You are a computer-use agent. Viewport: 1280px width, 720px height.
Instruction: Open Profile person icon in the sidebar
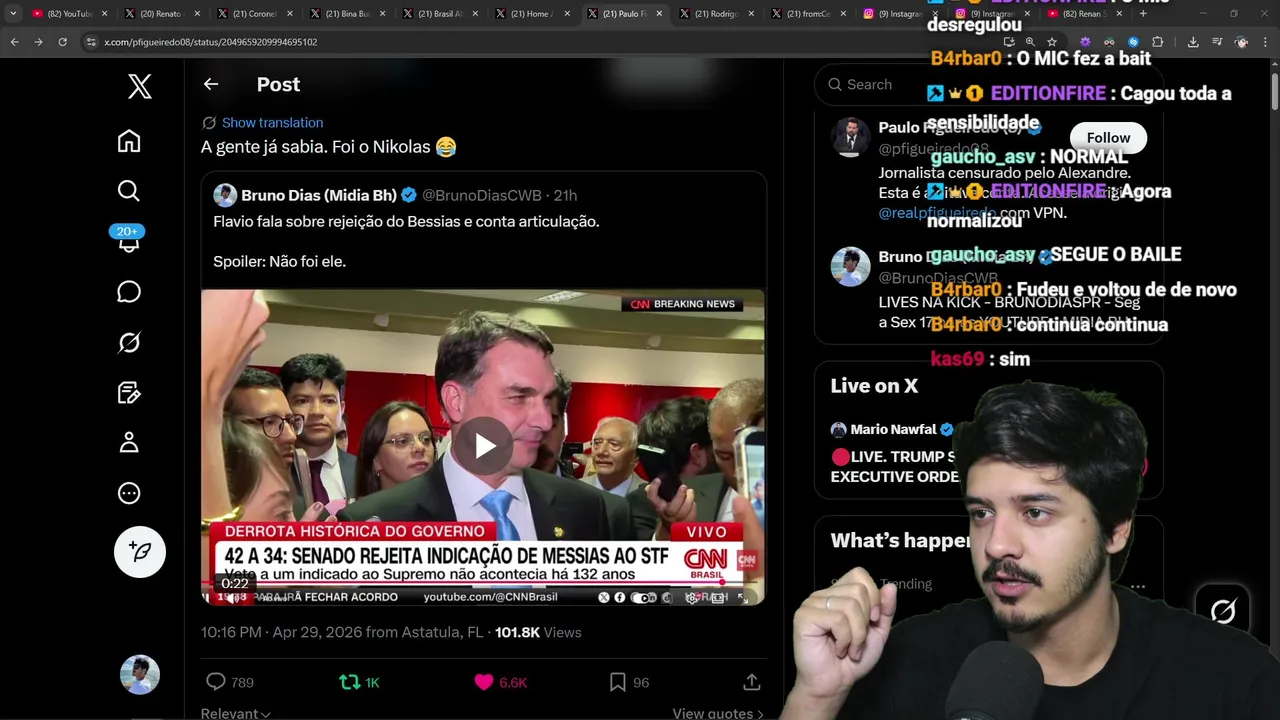coord(129,442)
